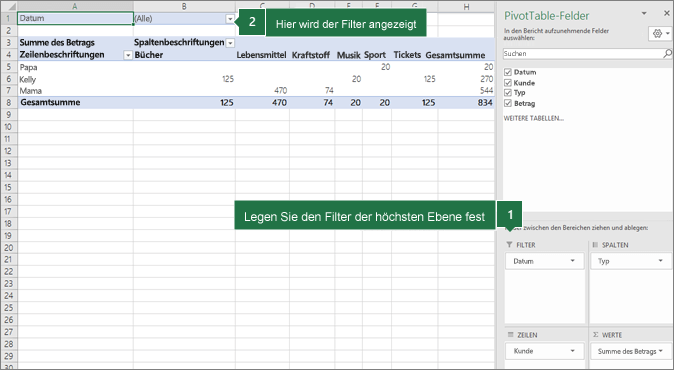This screenshot has width=674, height=370.
Task: Close the PivotTable-Felder pane
Action: coord(667,14)
